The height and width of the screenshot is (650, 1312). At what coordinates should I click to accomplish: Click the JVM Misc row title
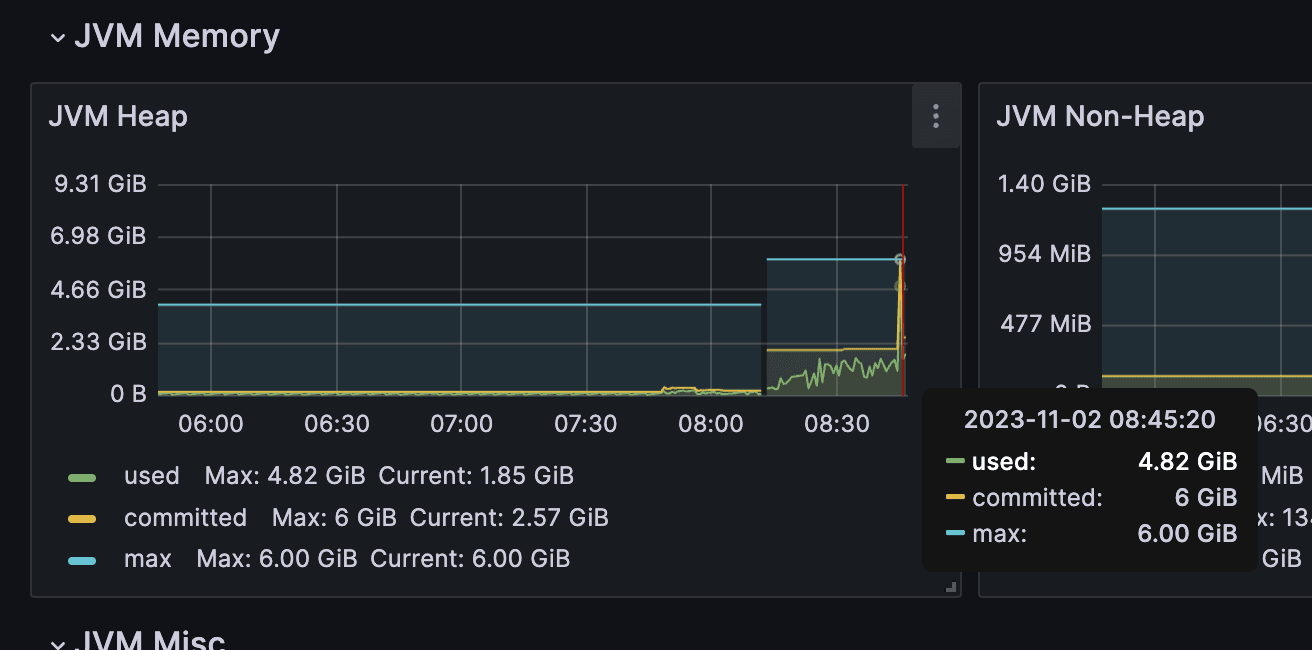click(150, 641)
